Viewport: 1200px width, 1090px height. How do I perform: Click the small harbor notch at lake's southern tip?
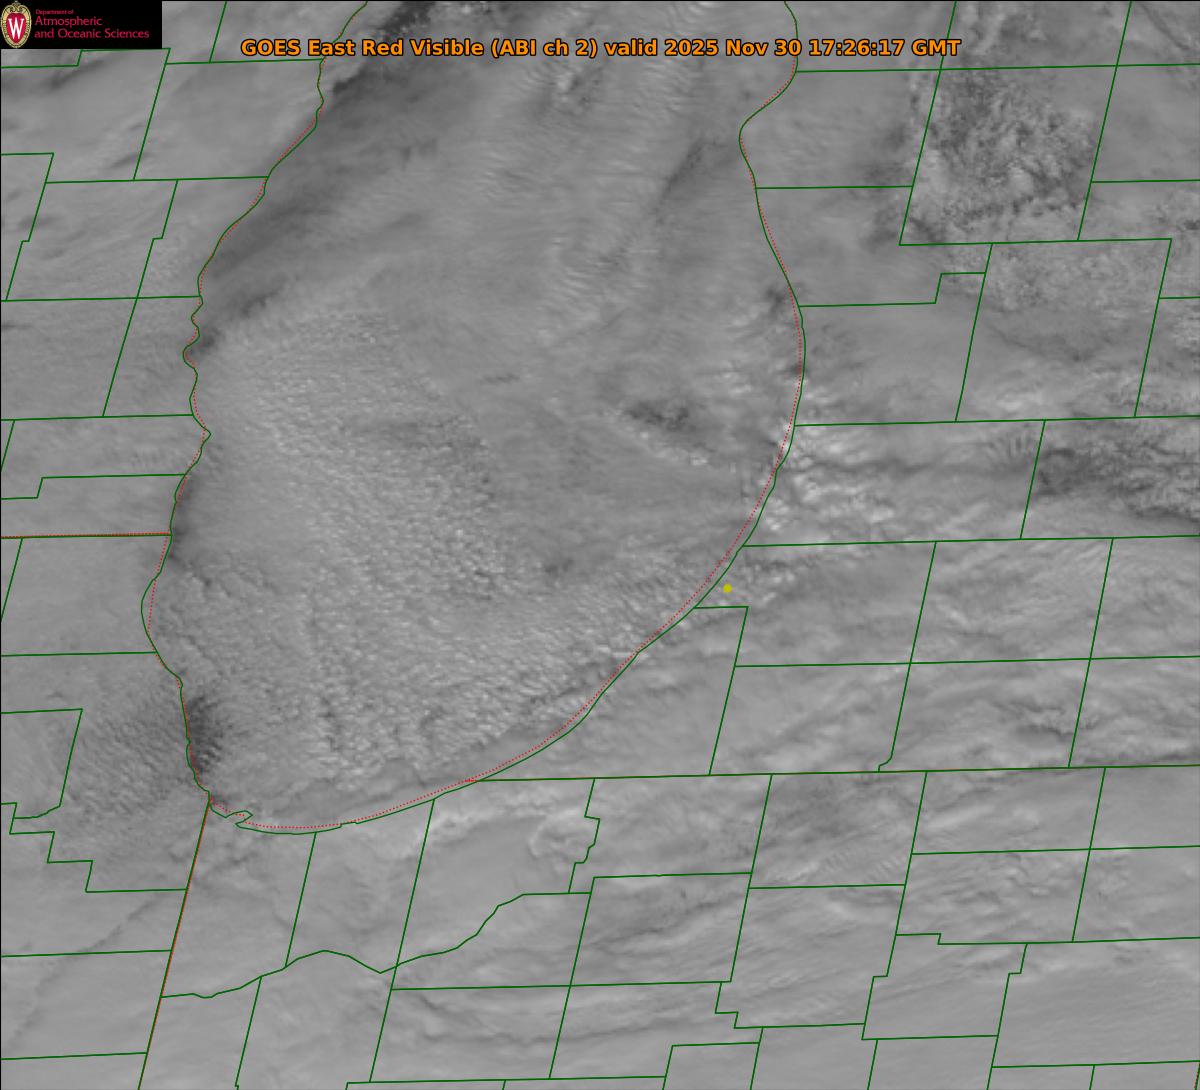pyautogui.click(x=240, y=817)
